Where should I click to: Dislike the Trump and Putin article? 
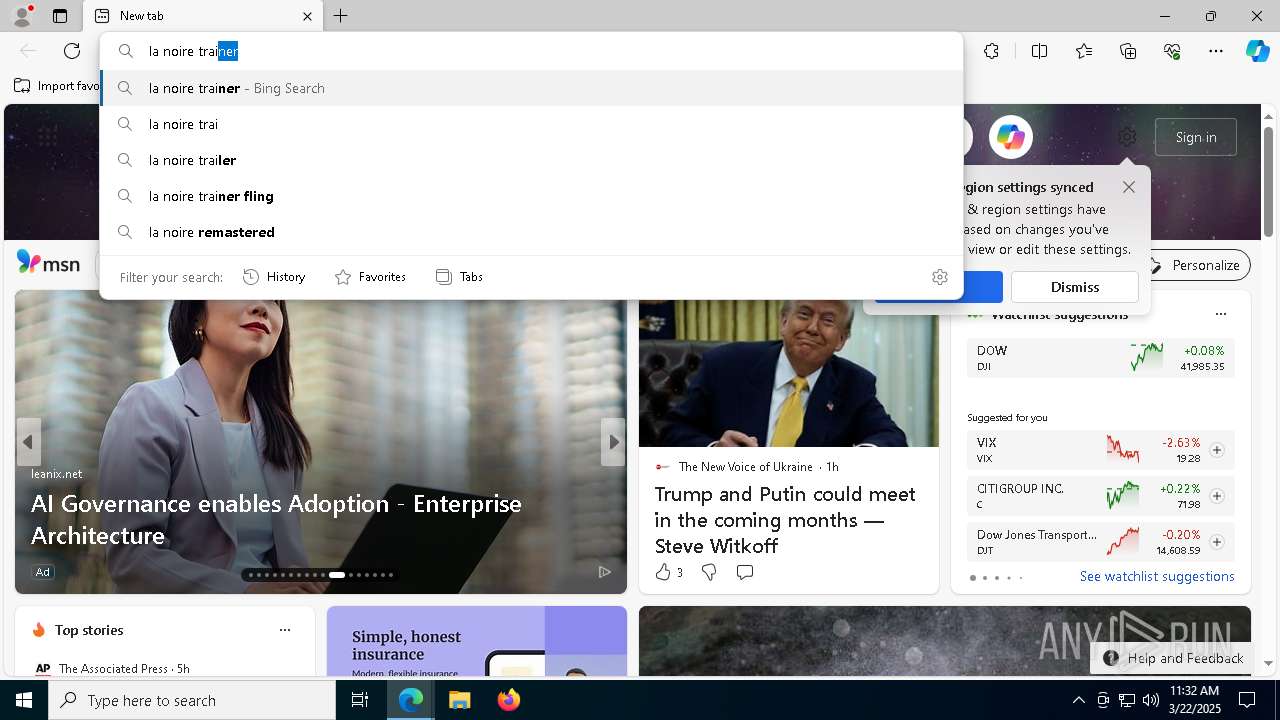click(709, 572)
